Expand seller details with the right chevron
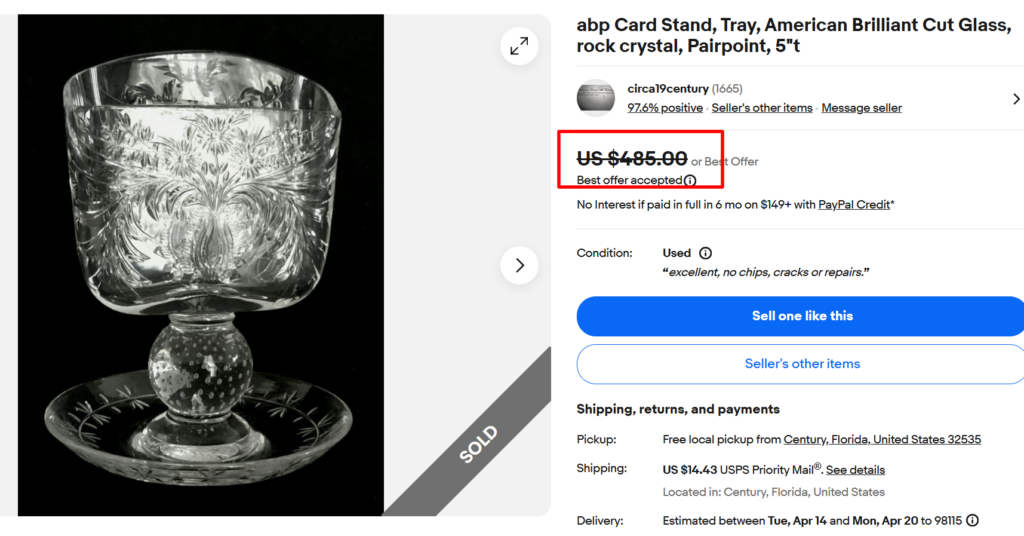The image size is (1024, 536). click(x=1016, y=98)
